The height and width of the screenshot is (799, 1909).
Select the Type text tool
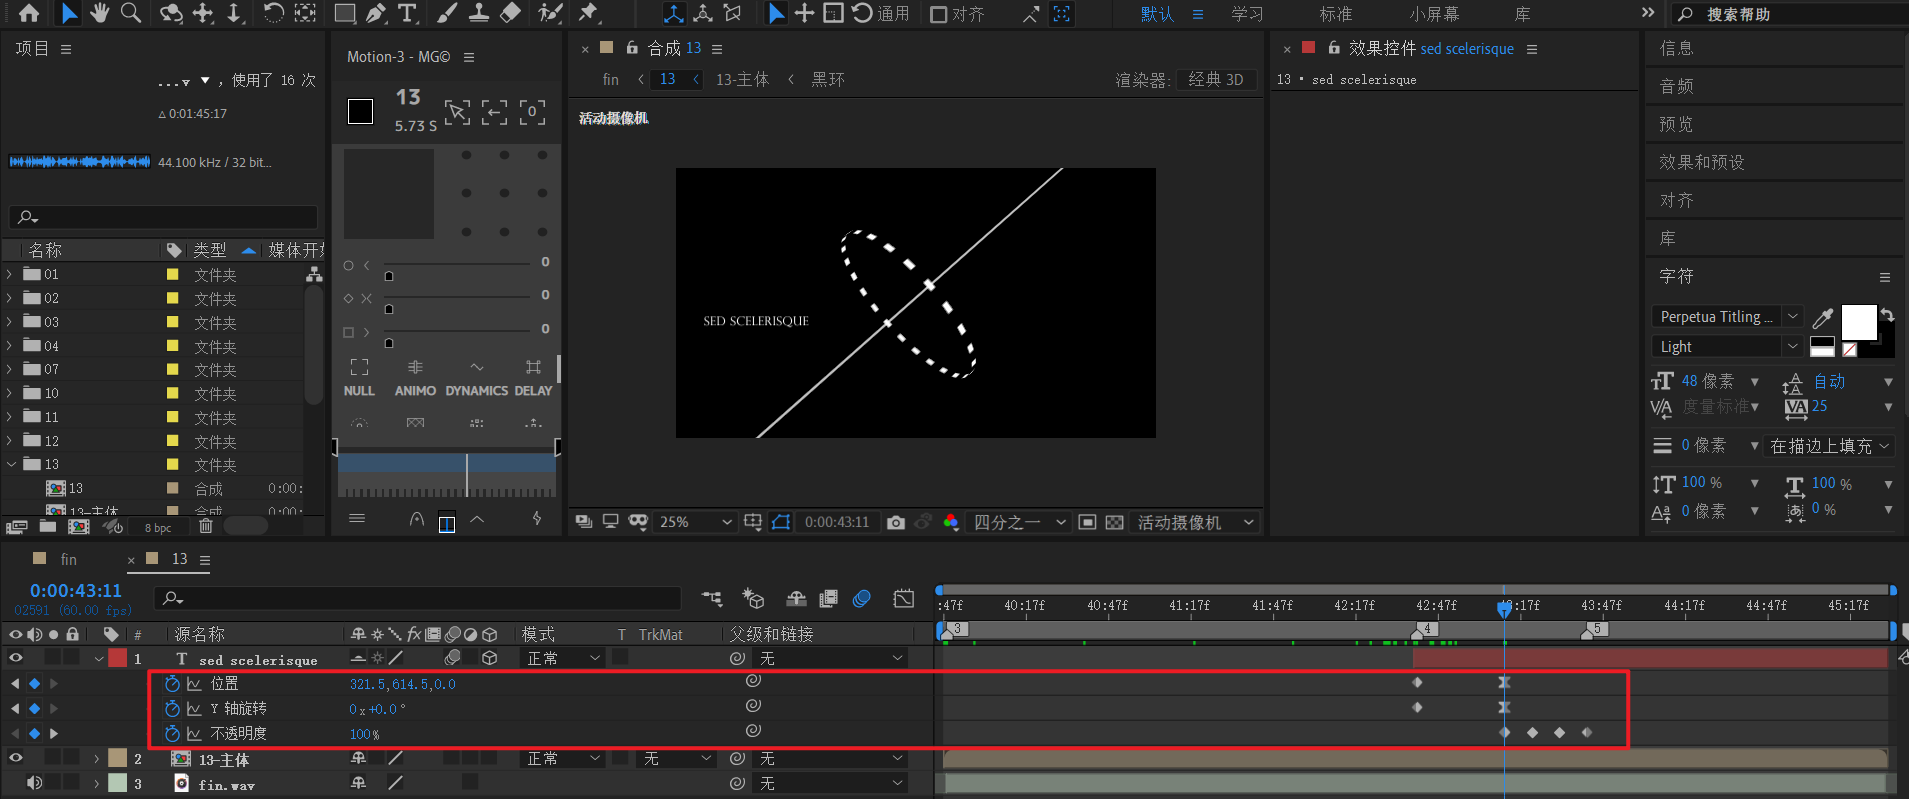click(407, 13)
